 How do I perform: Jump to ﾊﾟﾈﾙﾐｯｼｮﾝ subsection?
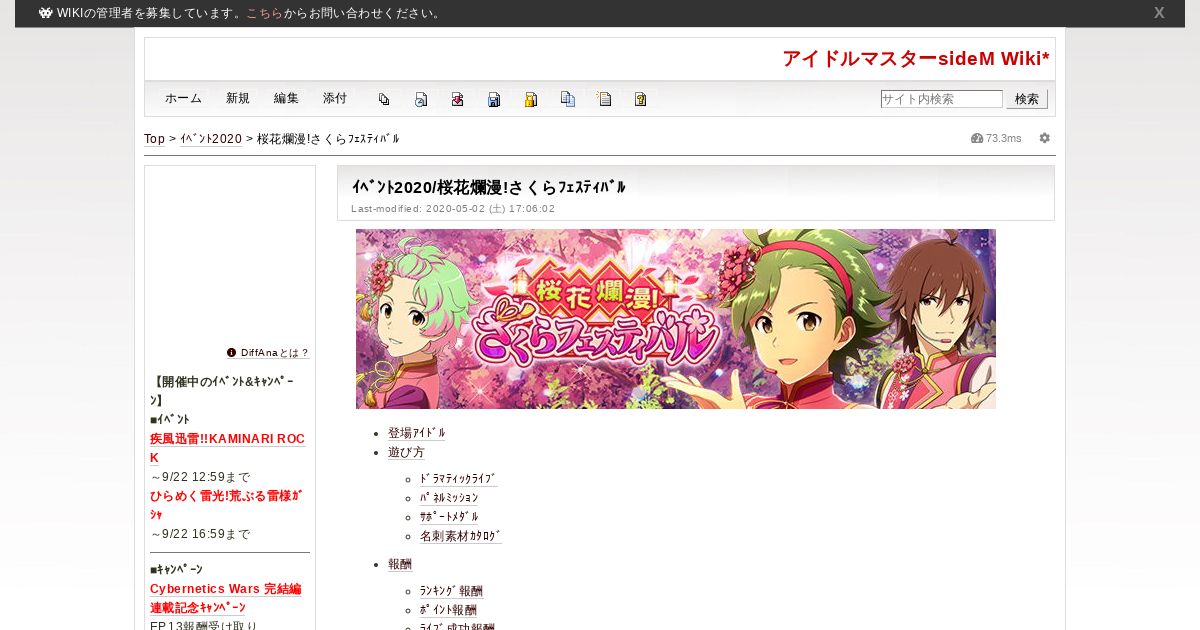pyautogui.click(x=449, y=498)
